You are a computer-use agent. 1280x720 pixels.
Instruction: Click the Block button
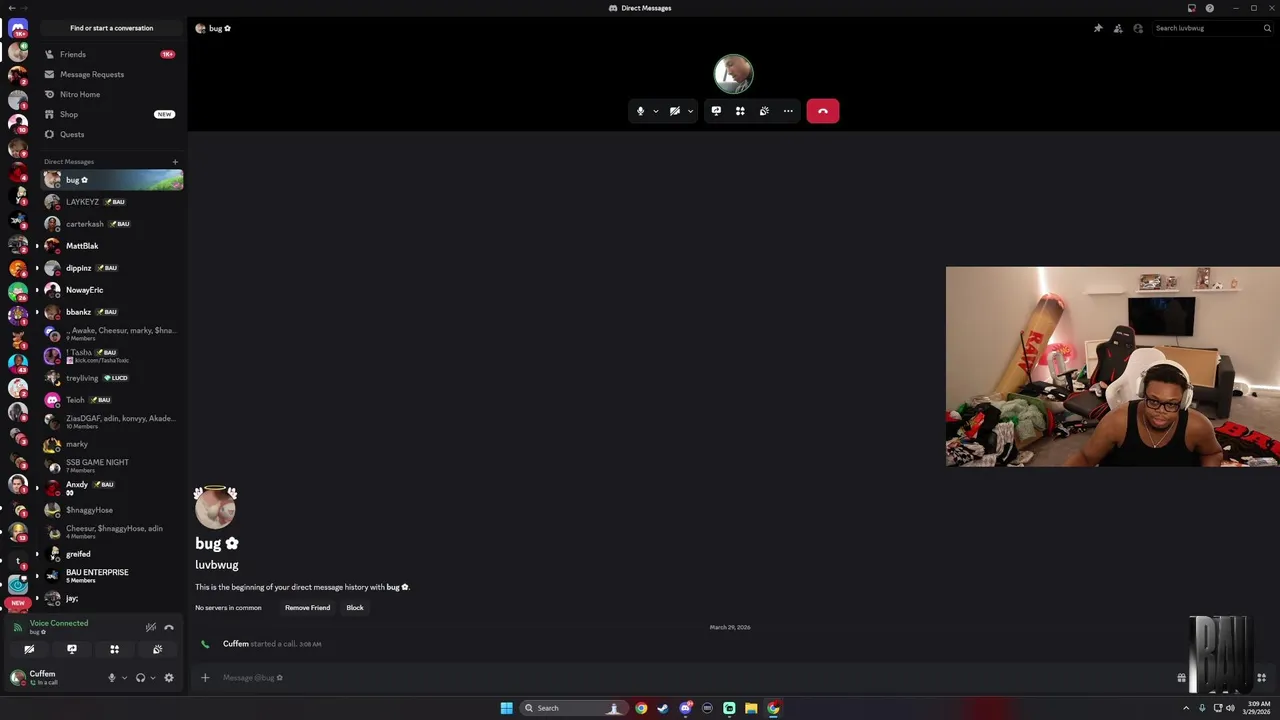pos(355,608)
